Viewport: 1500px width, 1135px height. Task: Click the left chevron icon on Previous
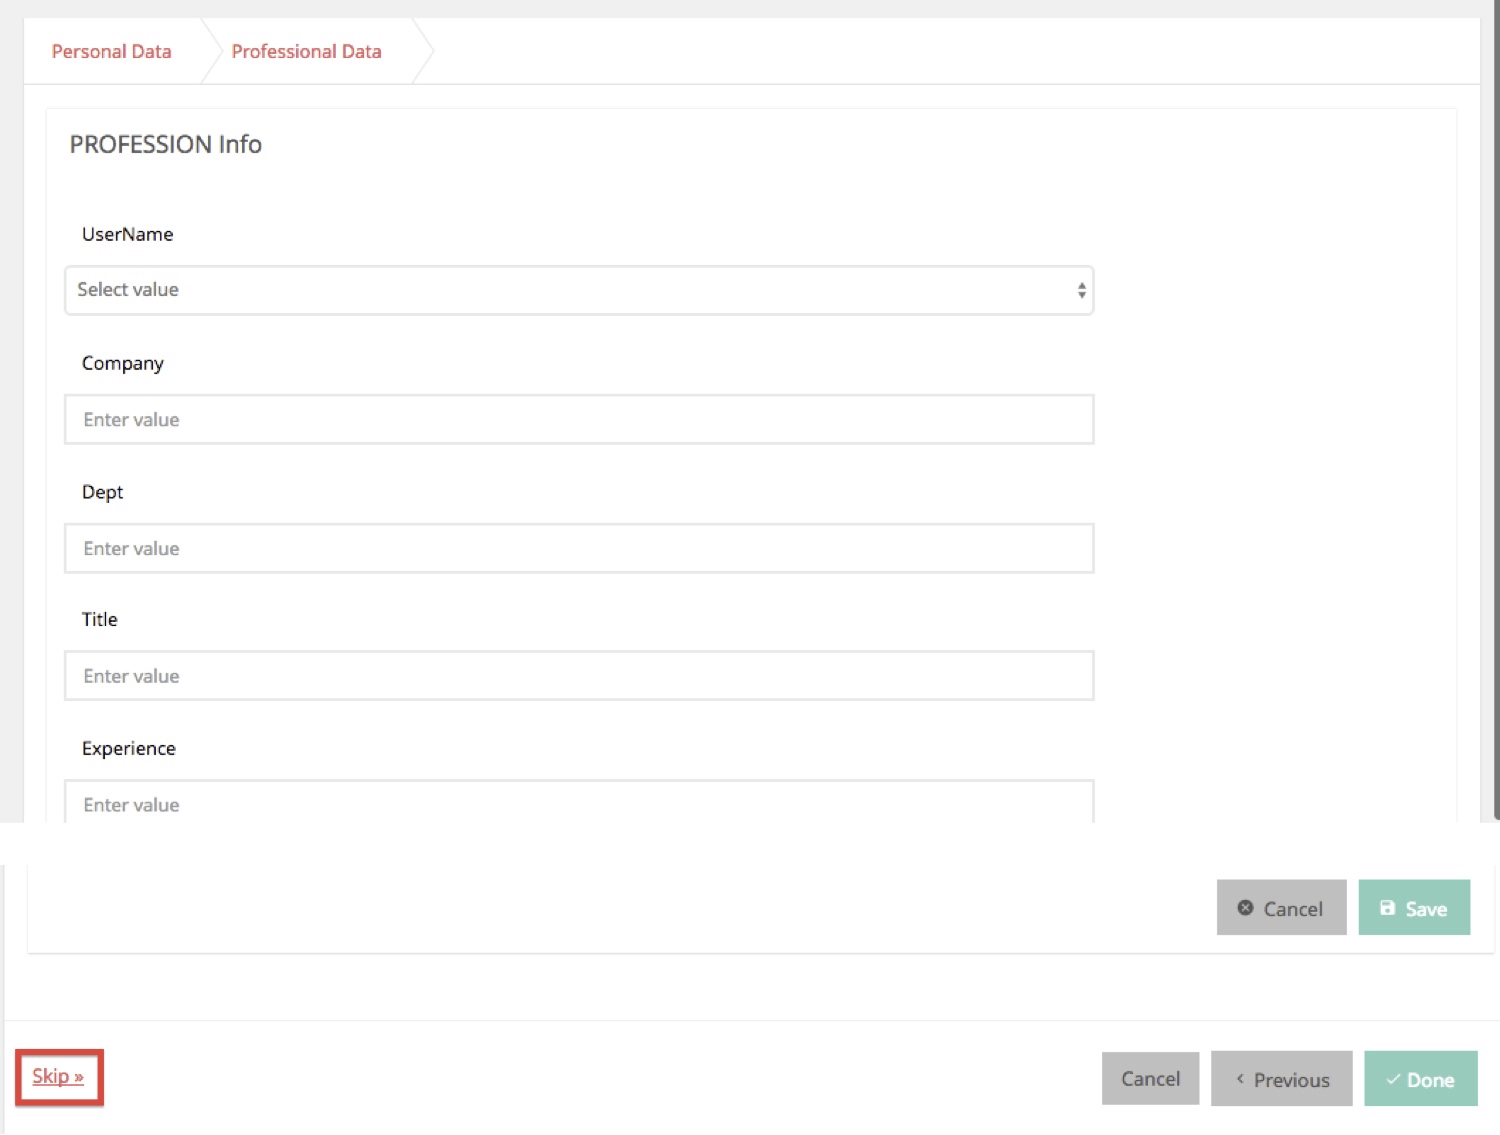coord(1240,1079)
